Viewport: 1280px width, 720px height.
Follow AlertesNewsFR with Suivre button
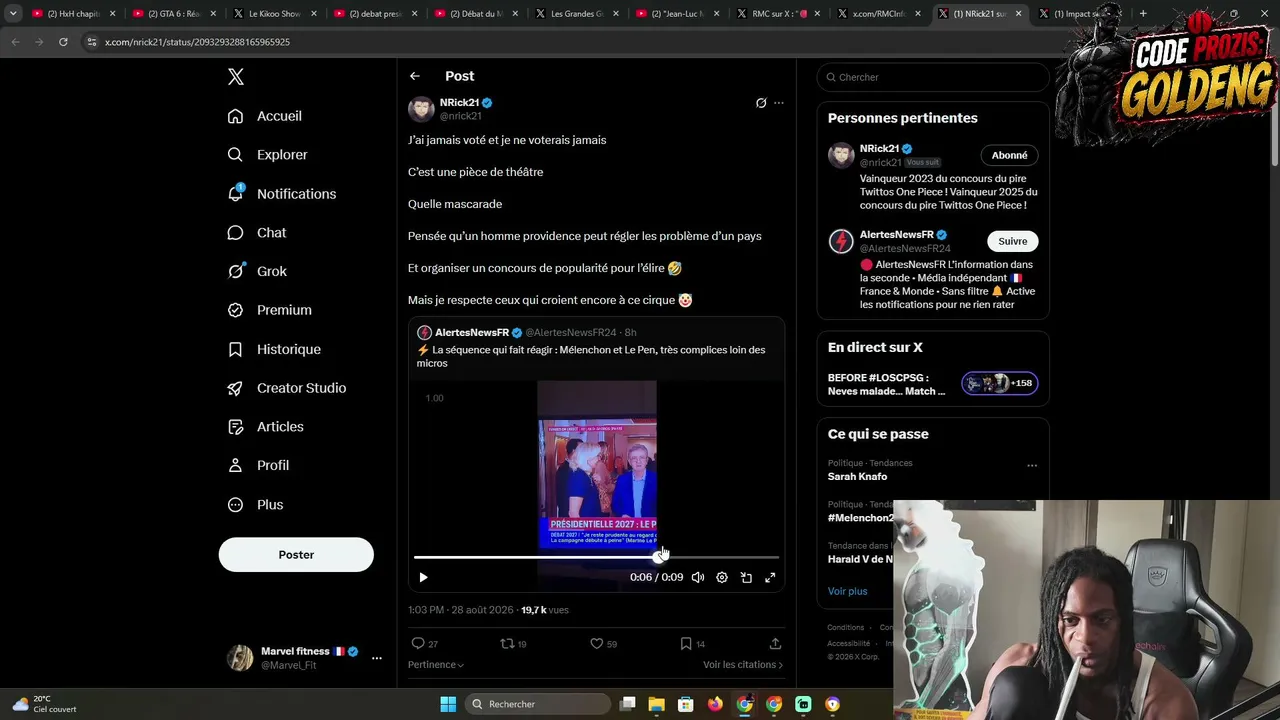tap(1012, 241)
